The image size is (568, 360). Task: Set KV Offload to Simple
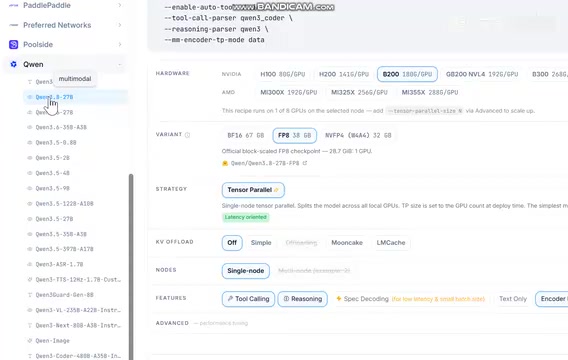point(261,243)
